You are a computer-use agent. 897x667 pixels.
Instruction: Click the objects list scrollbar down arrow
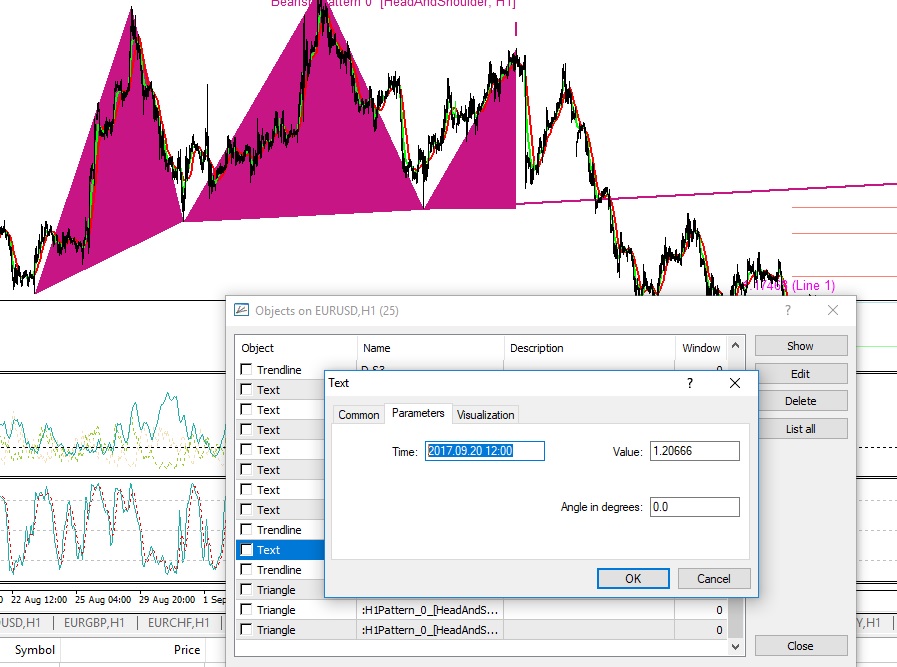coord(736,647)
